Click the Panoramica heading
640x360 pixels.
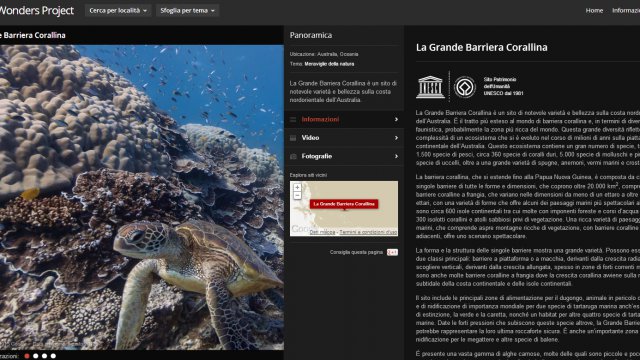311,35
